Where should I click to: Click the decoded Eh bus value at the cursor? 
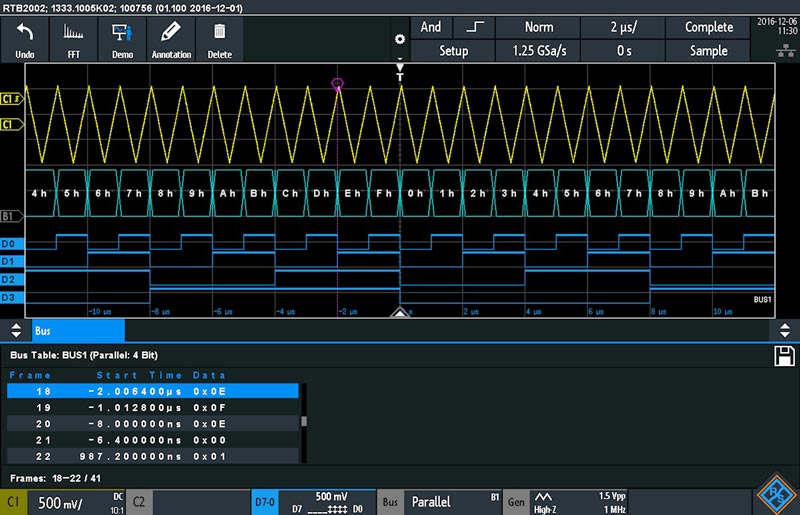353,193
